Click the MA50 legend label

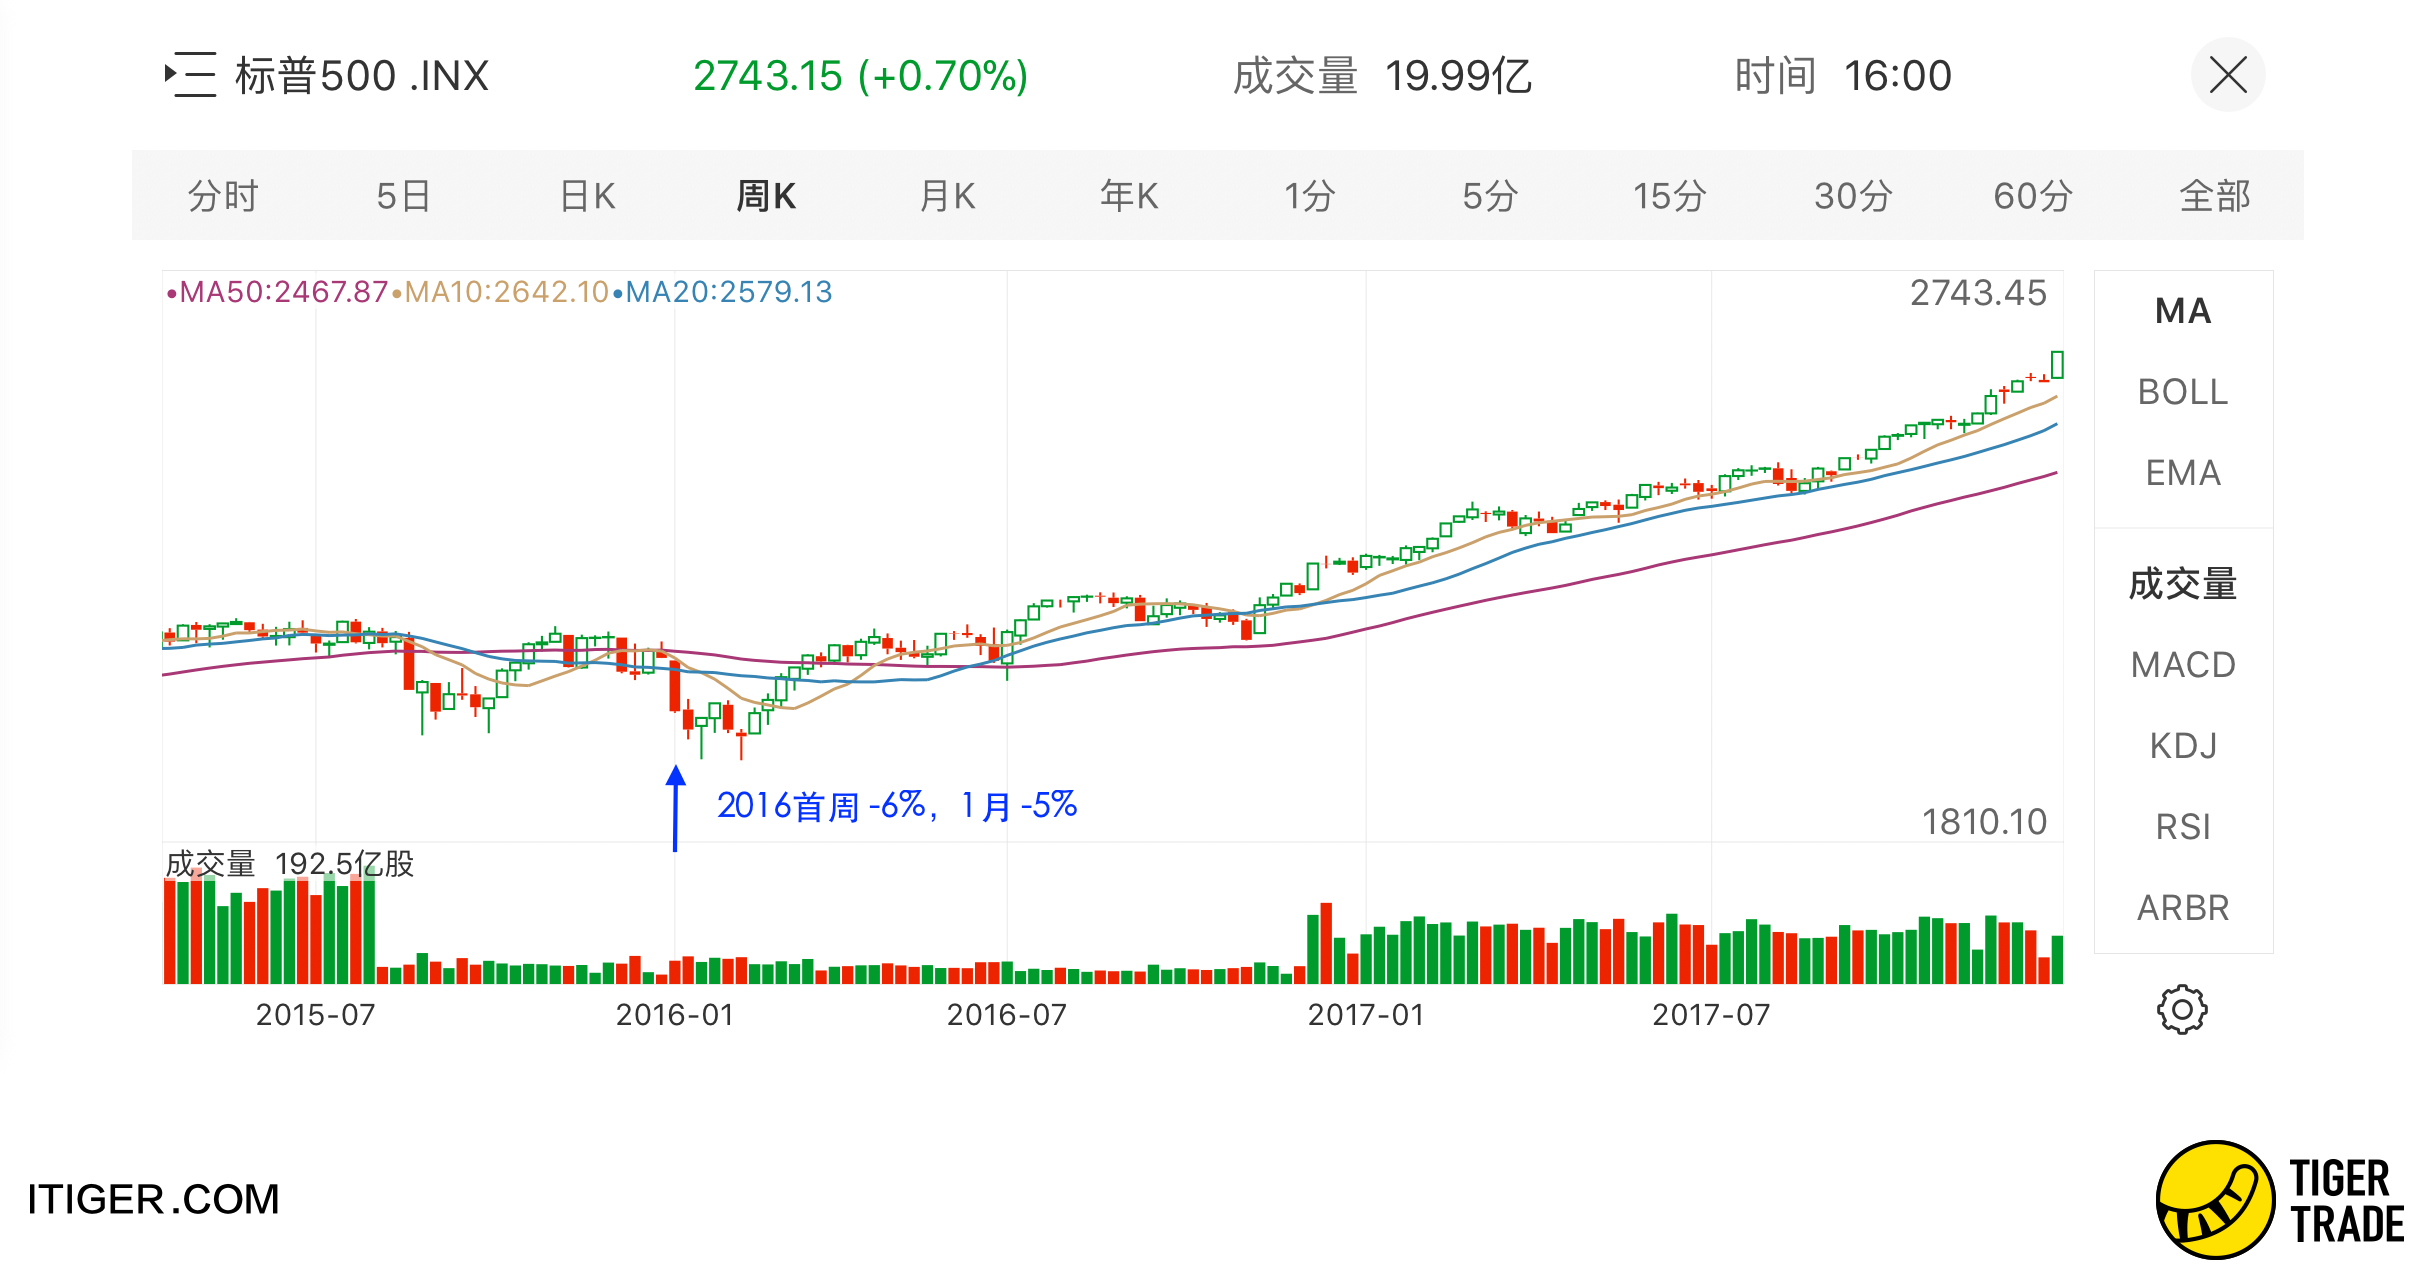tap(277, 292)
